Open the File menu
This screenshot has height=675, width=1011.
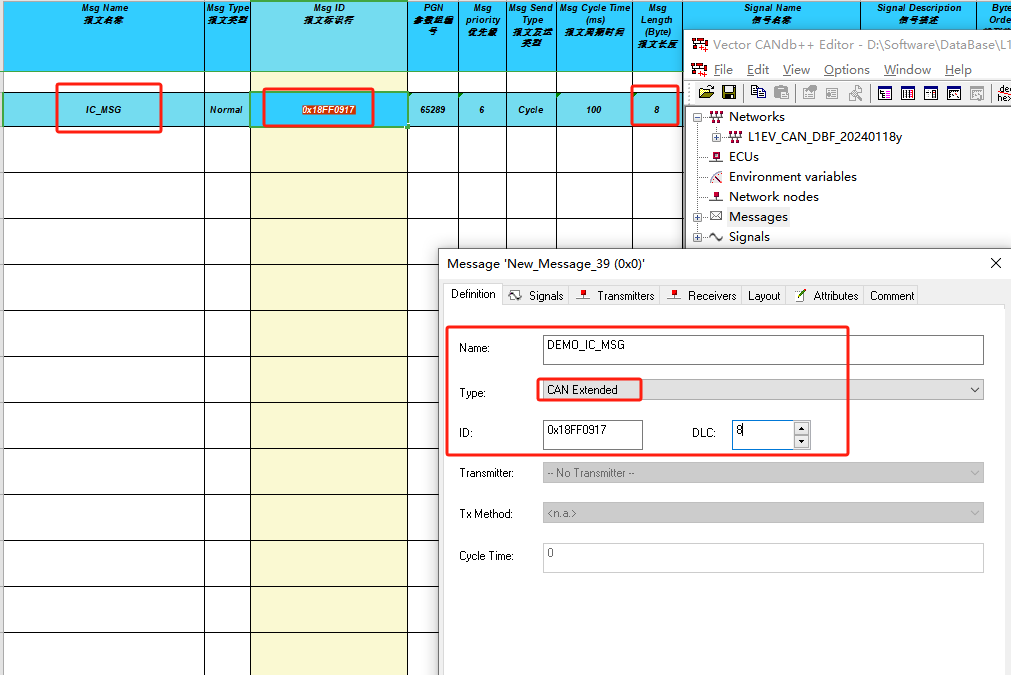(723, 70)
